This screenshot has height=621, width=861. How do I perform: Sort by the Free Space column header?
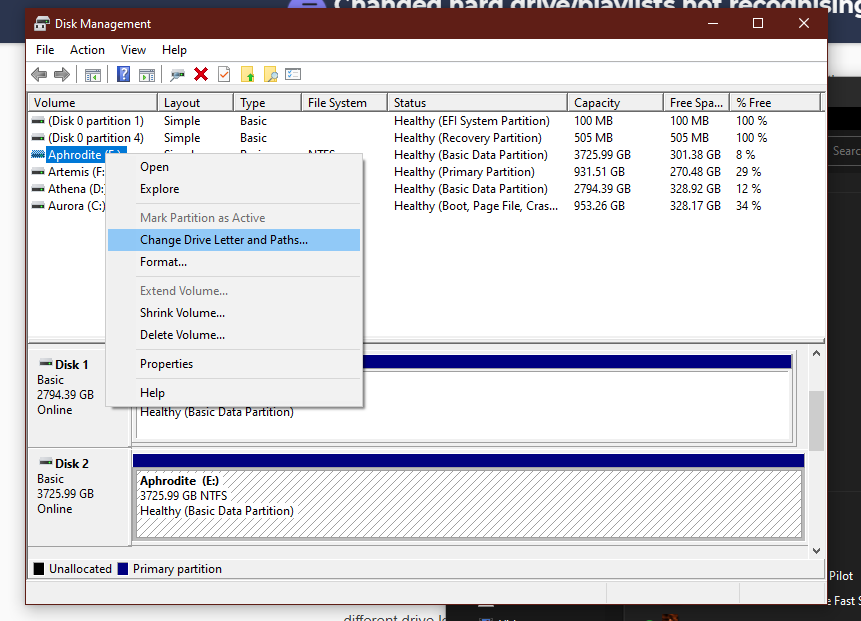click(x=696, y=103)
